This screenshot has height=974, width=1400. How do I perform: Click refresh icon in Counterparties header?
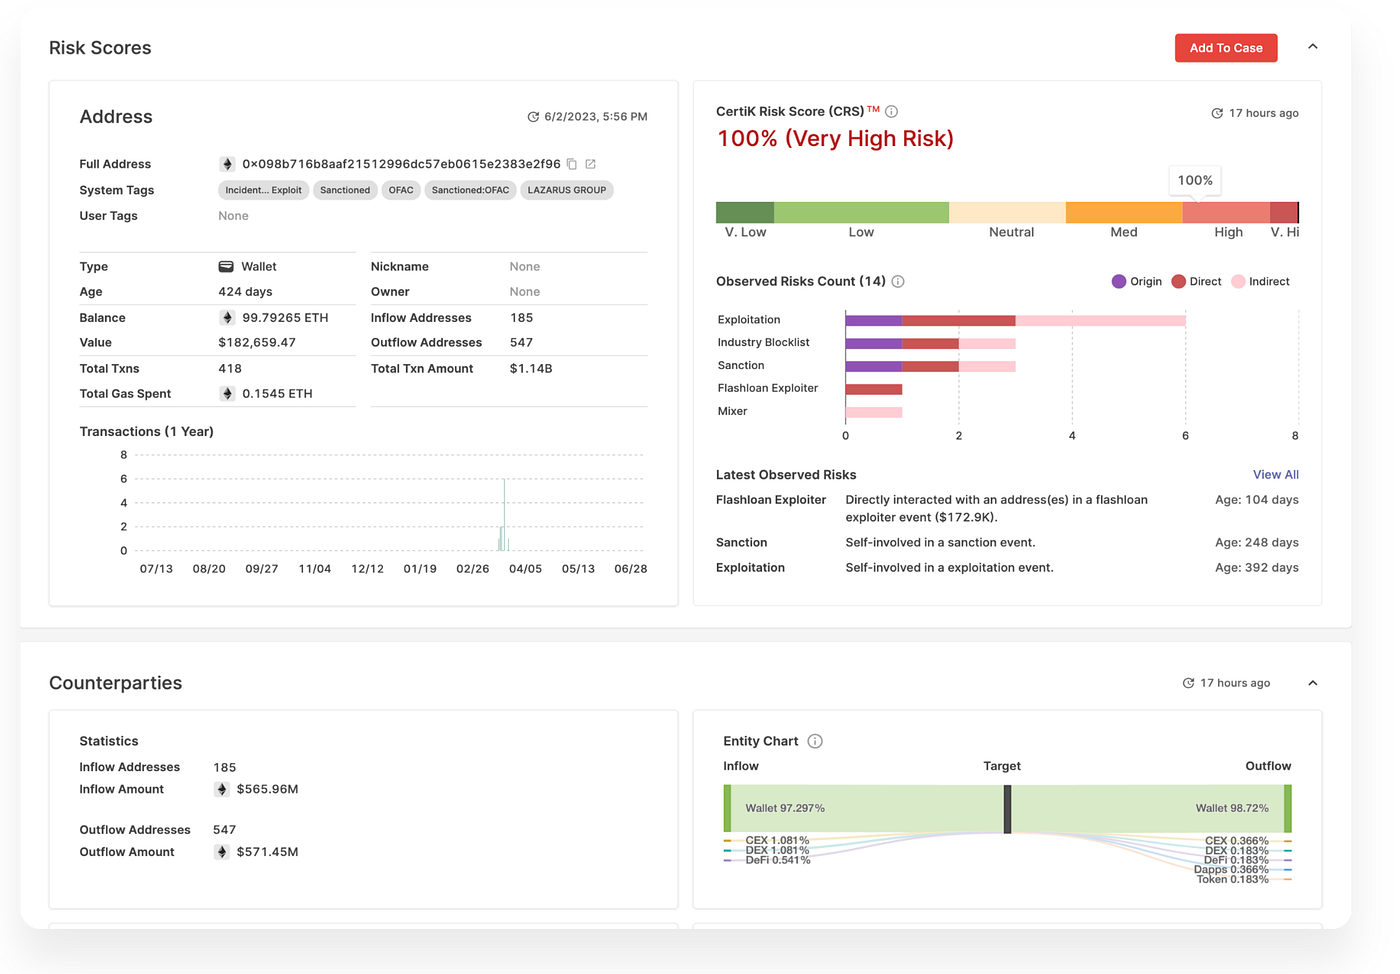[x=1188, y=683]
